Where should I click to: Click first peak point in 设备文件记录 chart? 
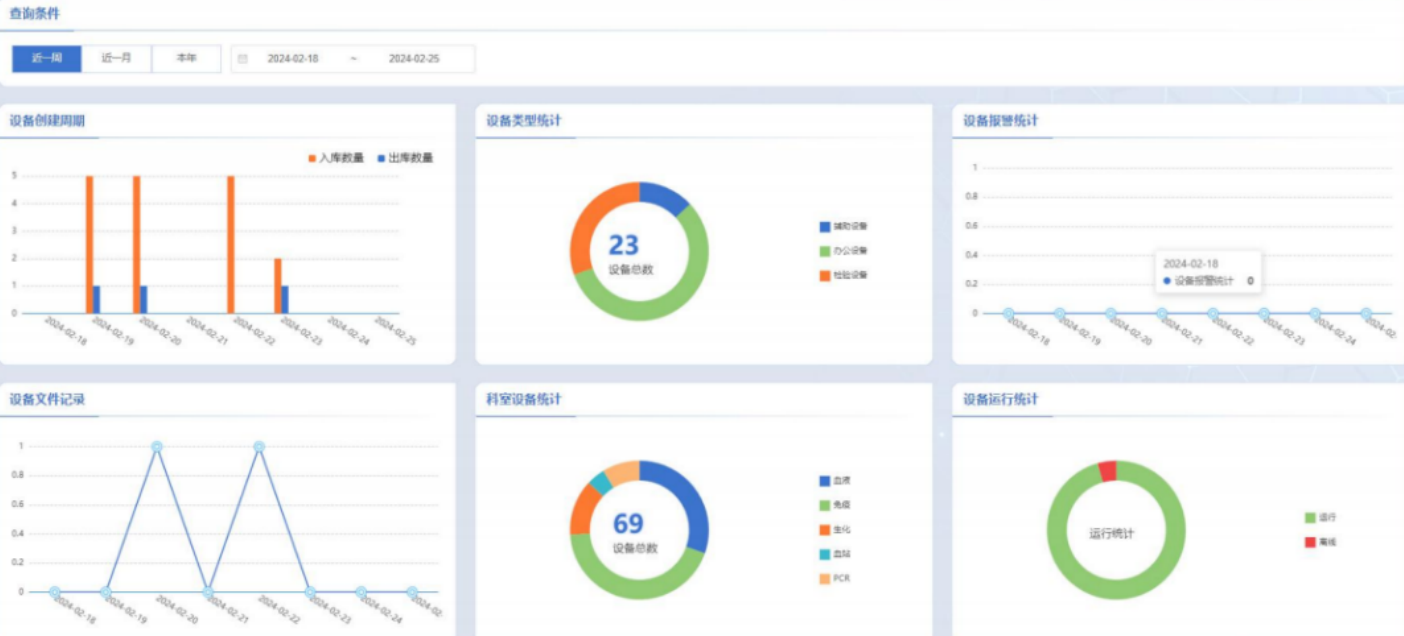coord(157,447)
